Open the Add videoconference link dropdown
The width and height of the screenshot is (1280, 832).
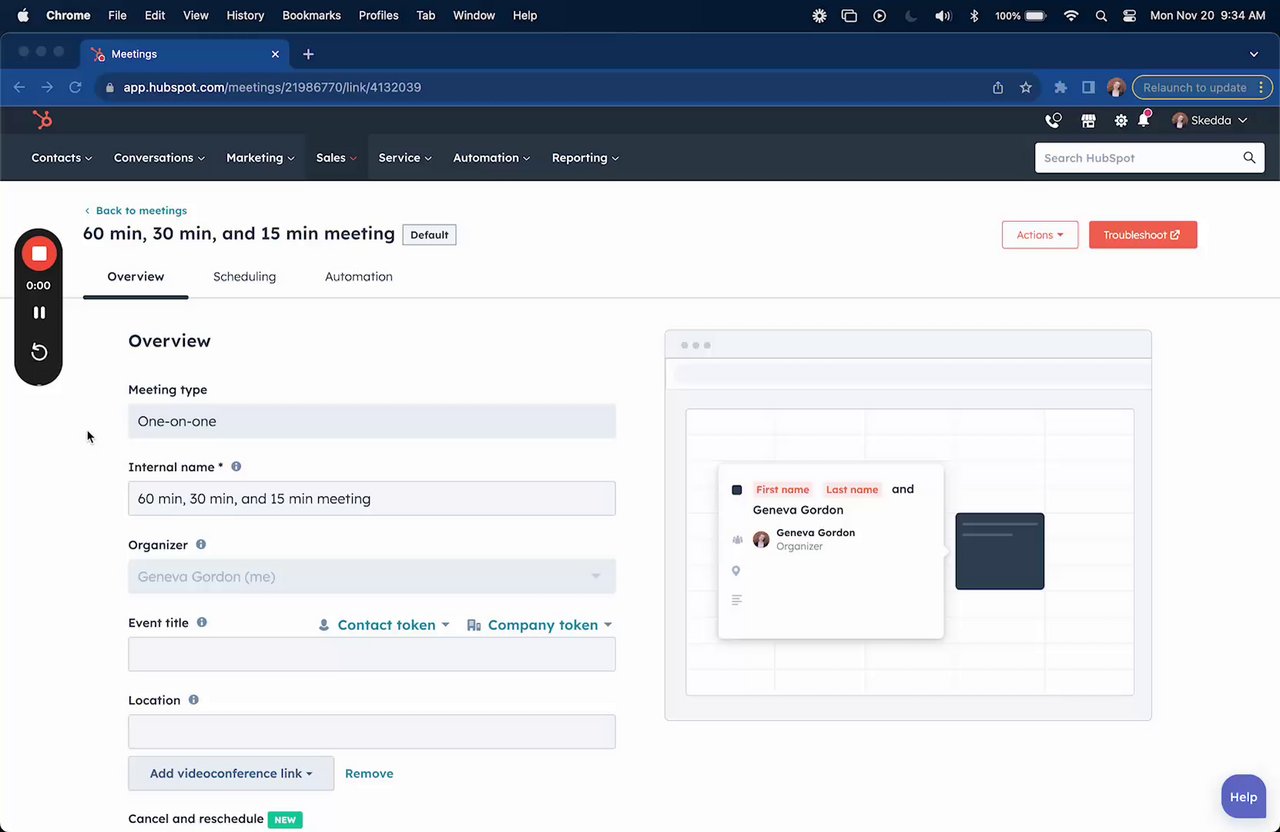tap(231, 773)
